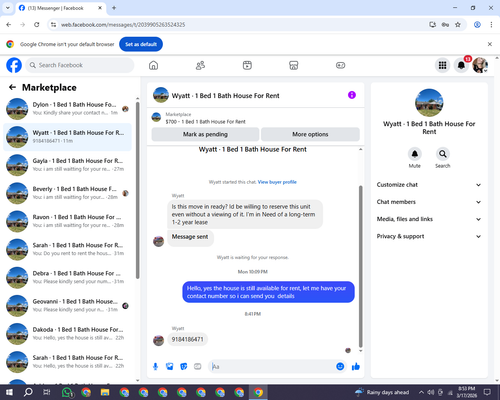Show hidden system tray icons
Screen dimensions: 500x400
click(421, 392)
